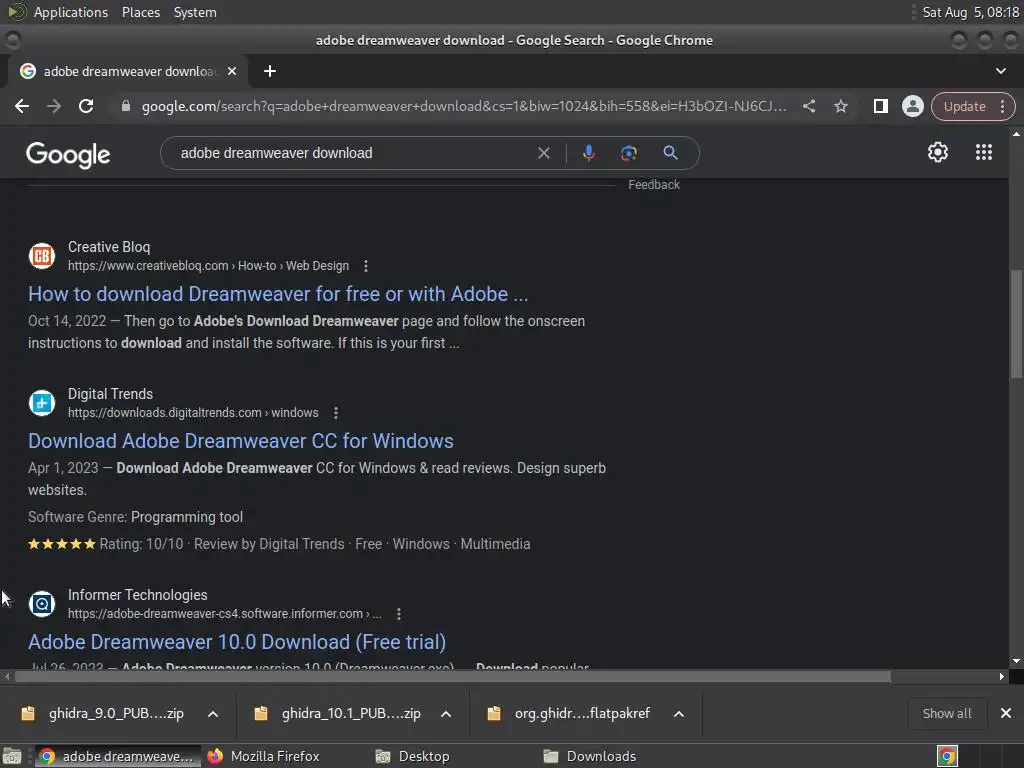This screenshot has height=768, width=1024.
Task: Click the clock in top panel
Action: point(970,12)
